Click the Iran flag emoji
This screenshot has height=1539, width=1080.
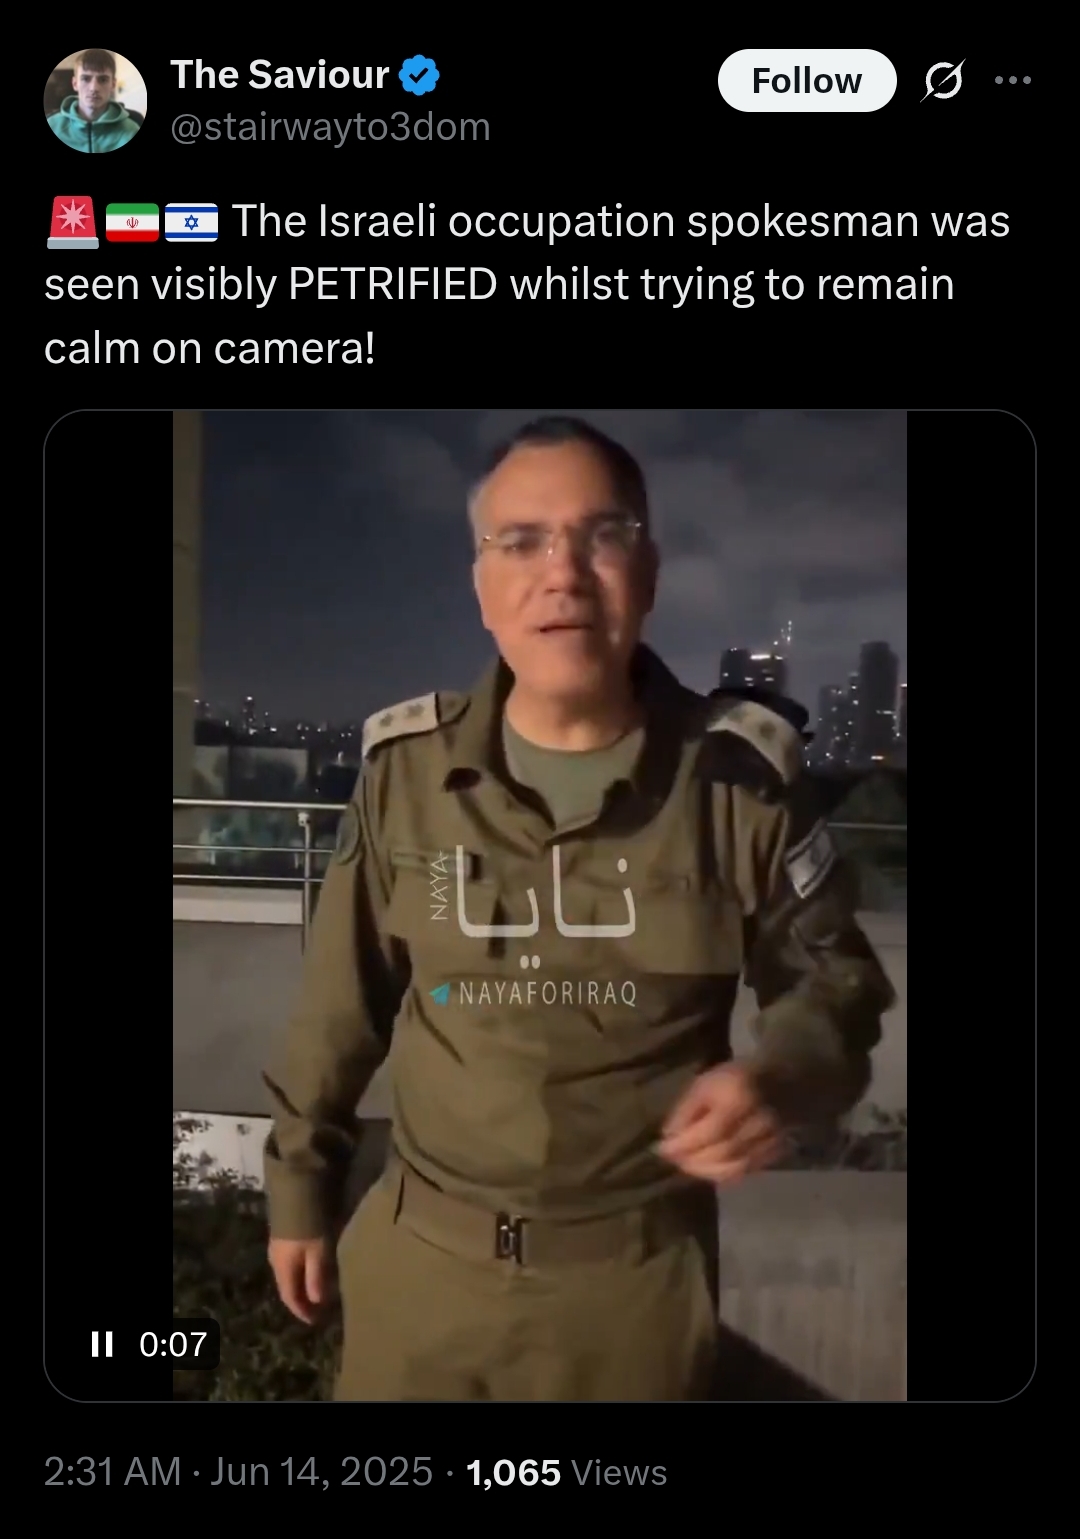(x=132, y=222)
